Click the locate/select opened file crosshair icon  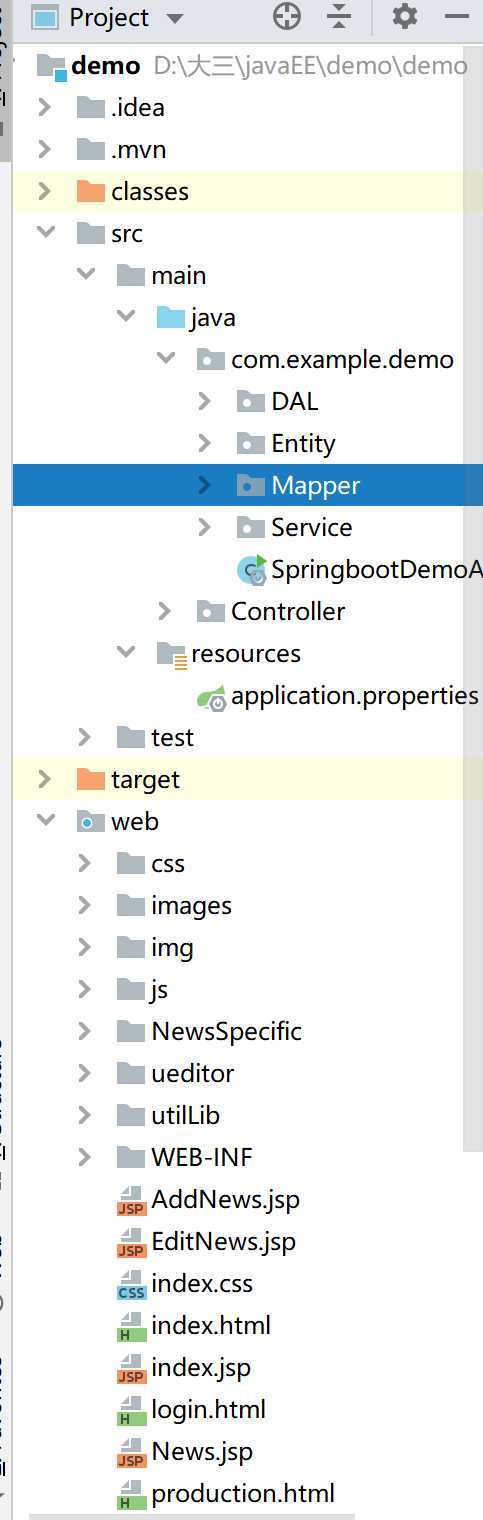pyautogui.click(x=287, y=17)
